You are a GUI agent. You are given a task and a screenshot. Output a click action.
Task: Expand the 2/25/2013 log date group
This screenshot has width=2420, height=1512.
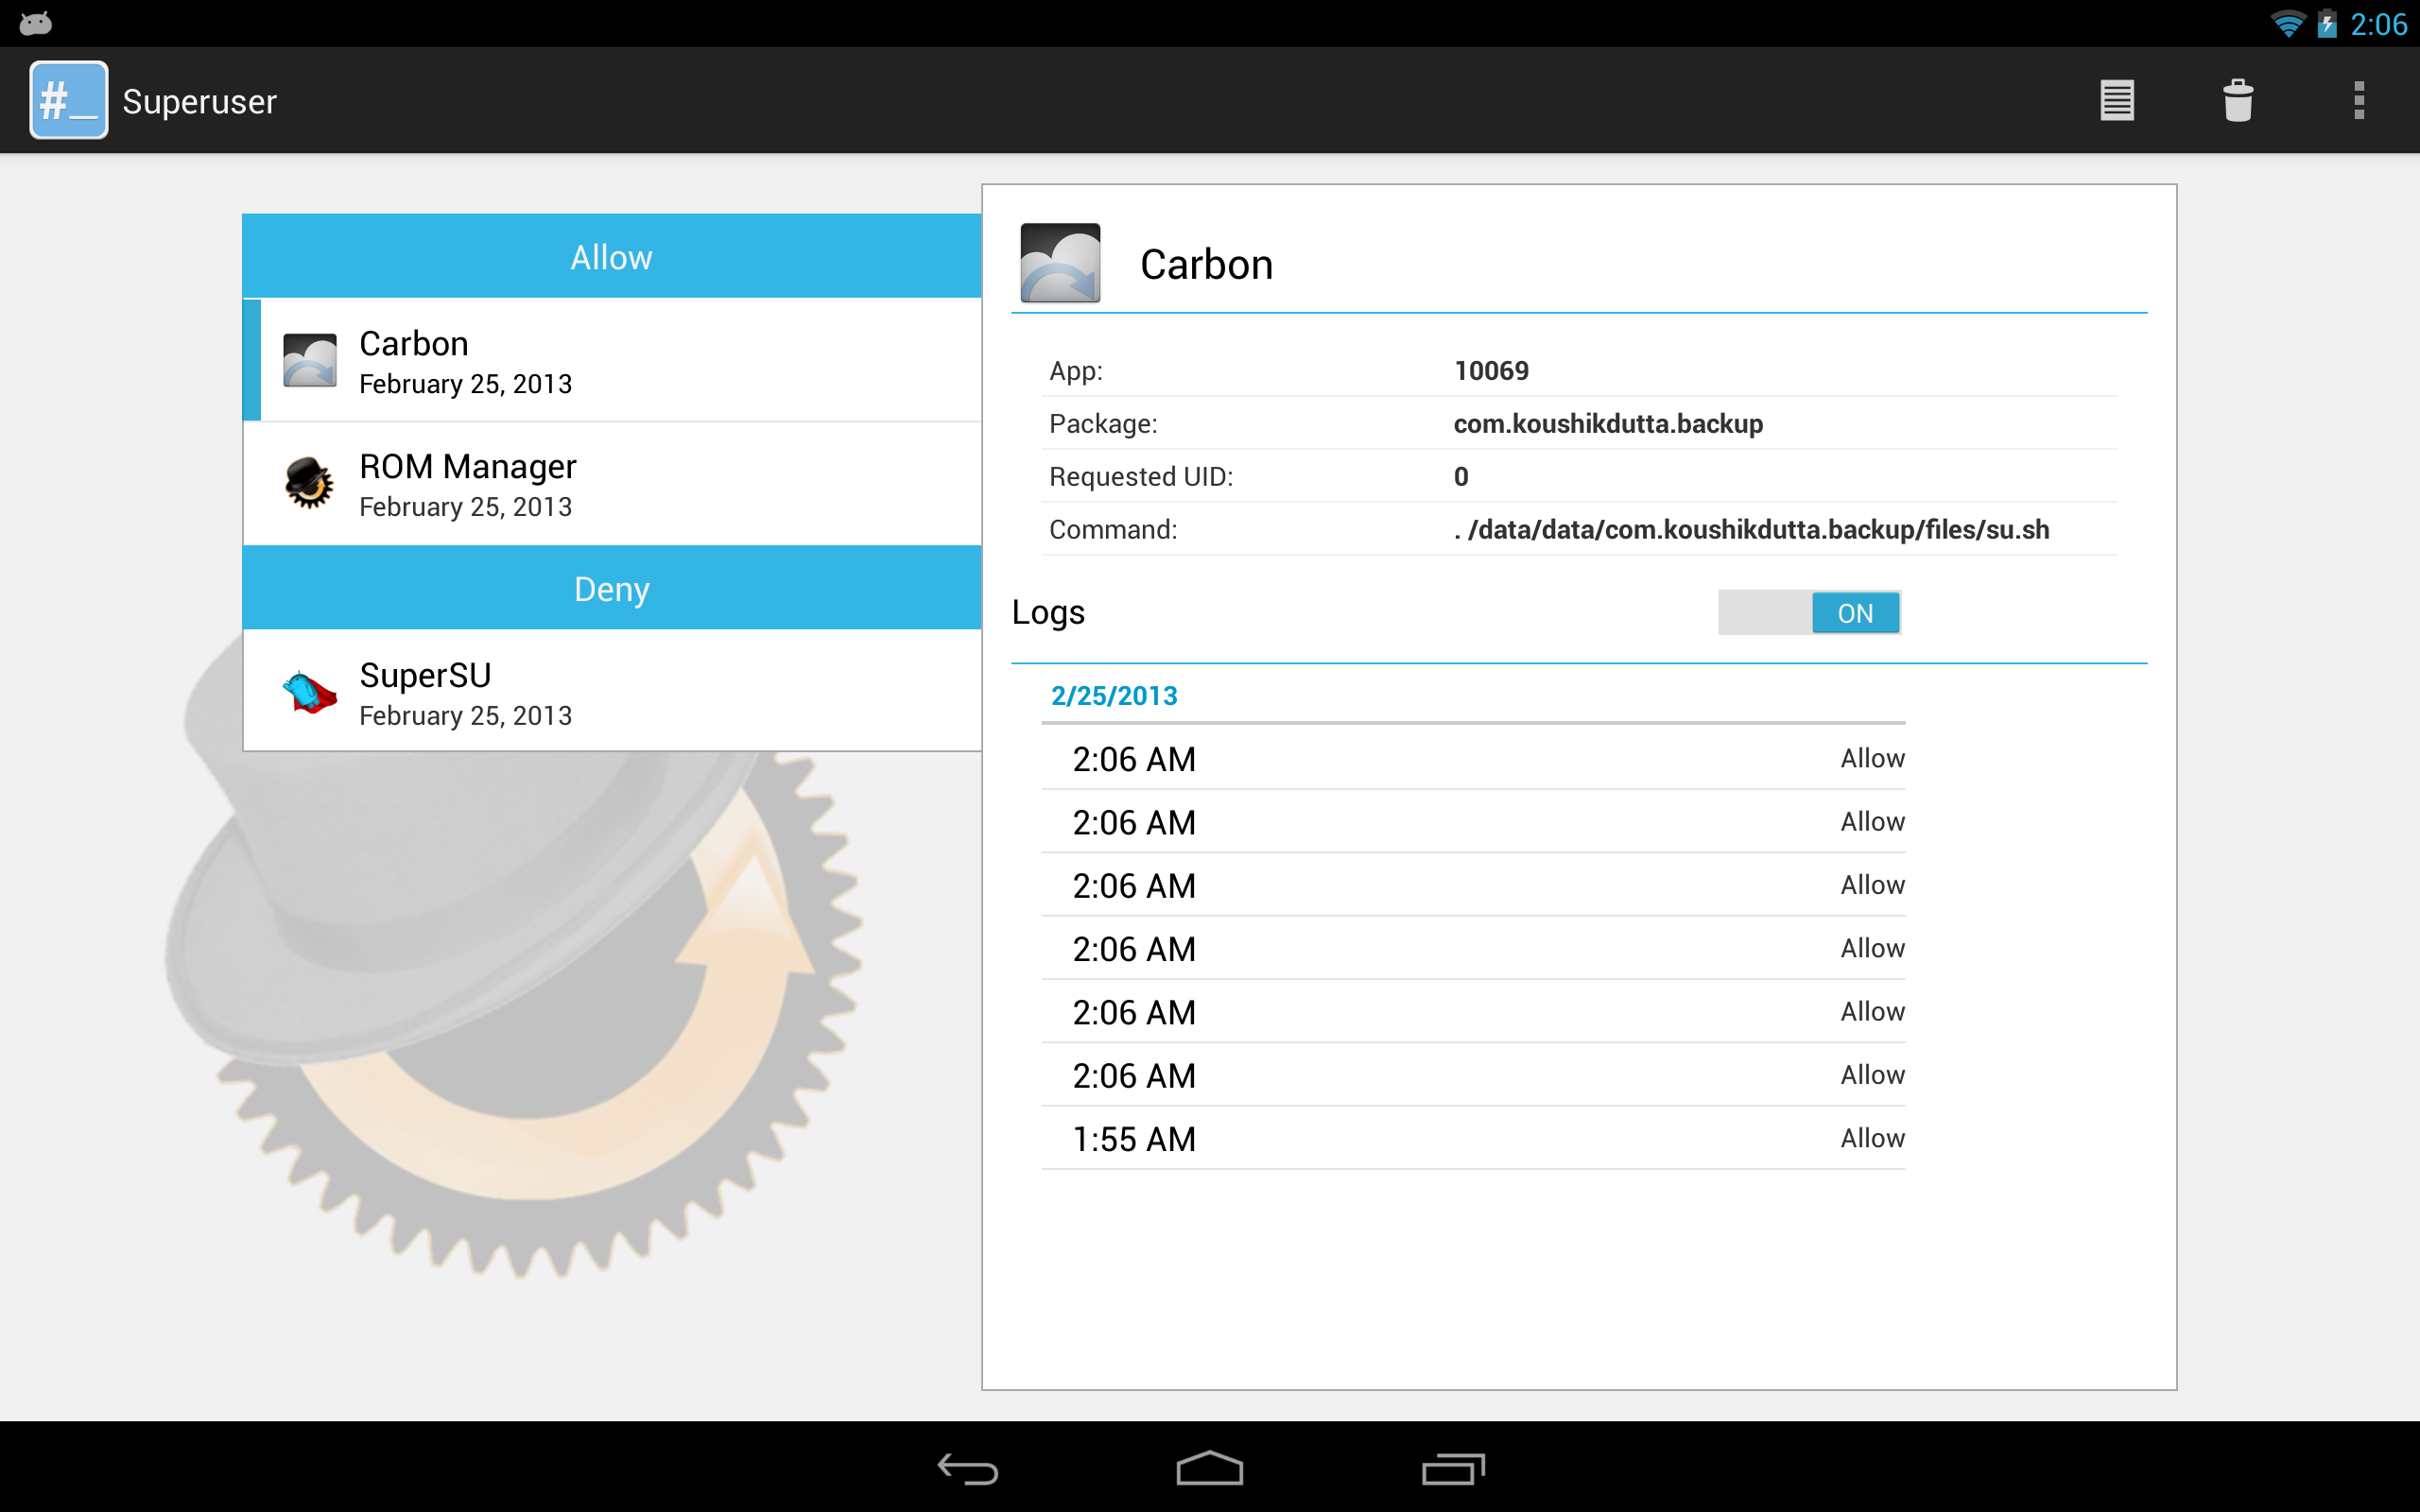click(x=1114, y=695)
